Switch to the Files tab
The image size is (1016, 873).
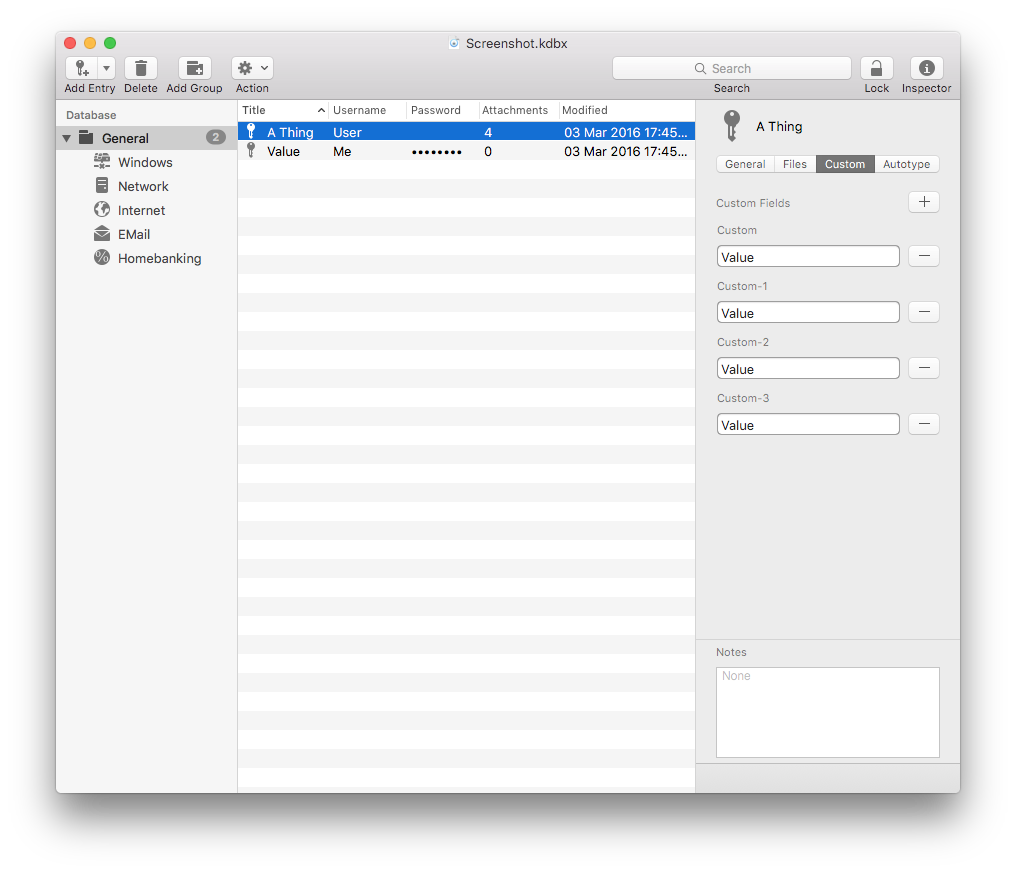coord(795,164)
